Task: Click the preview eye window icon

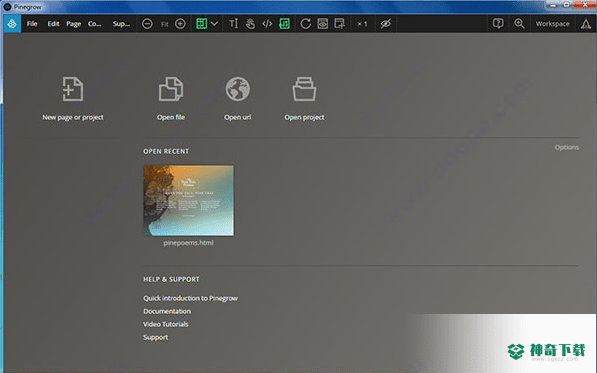Action: click(322, 24)
